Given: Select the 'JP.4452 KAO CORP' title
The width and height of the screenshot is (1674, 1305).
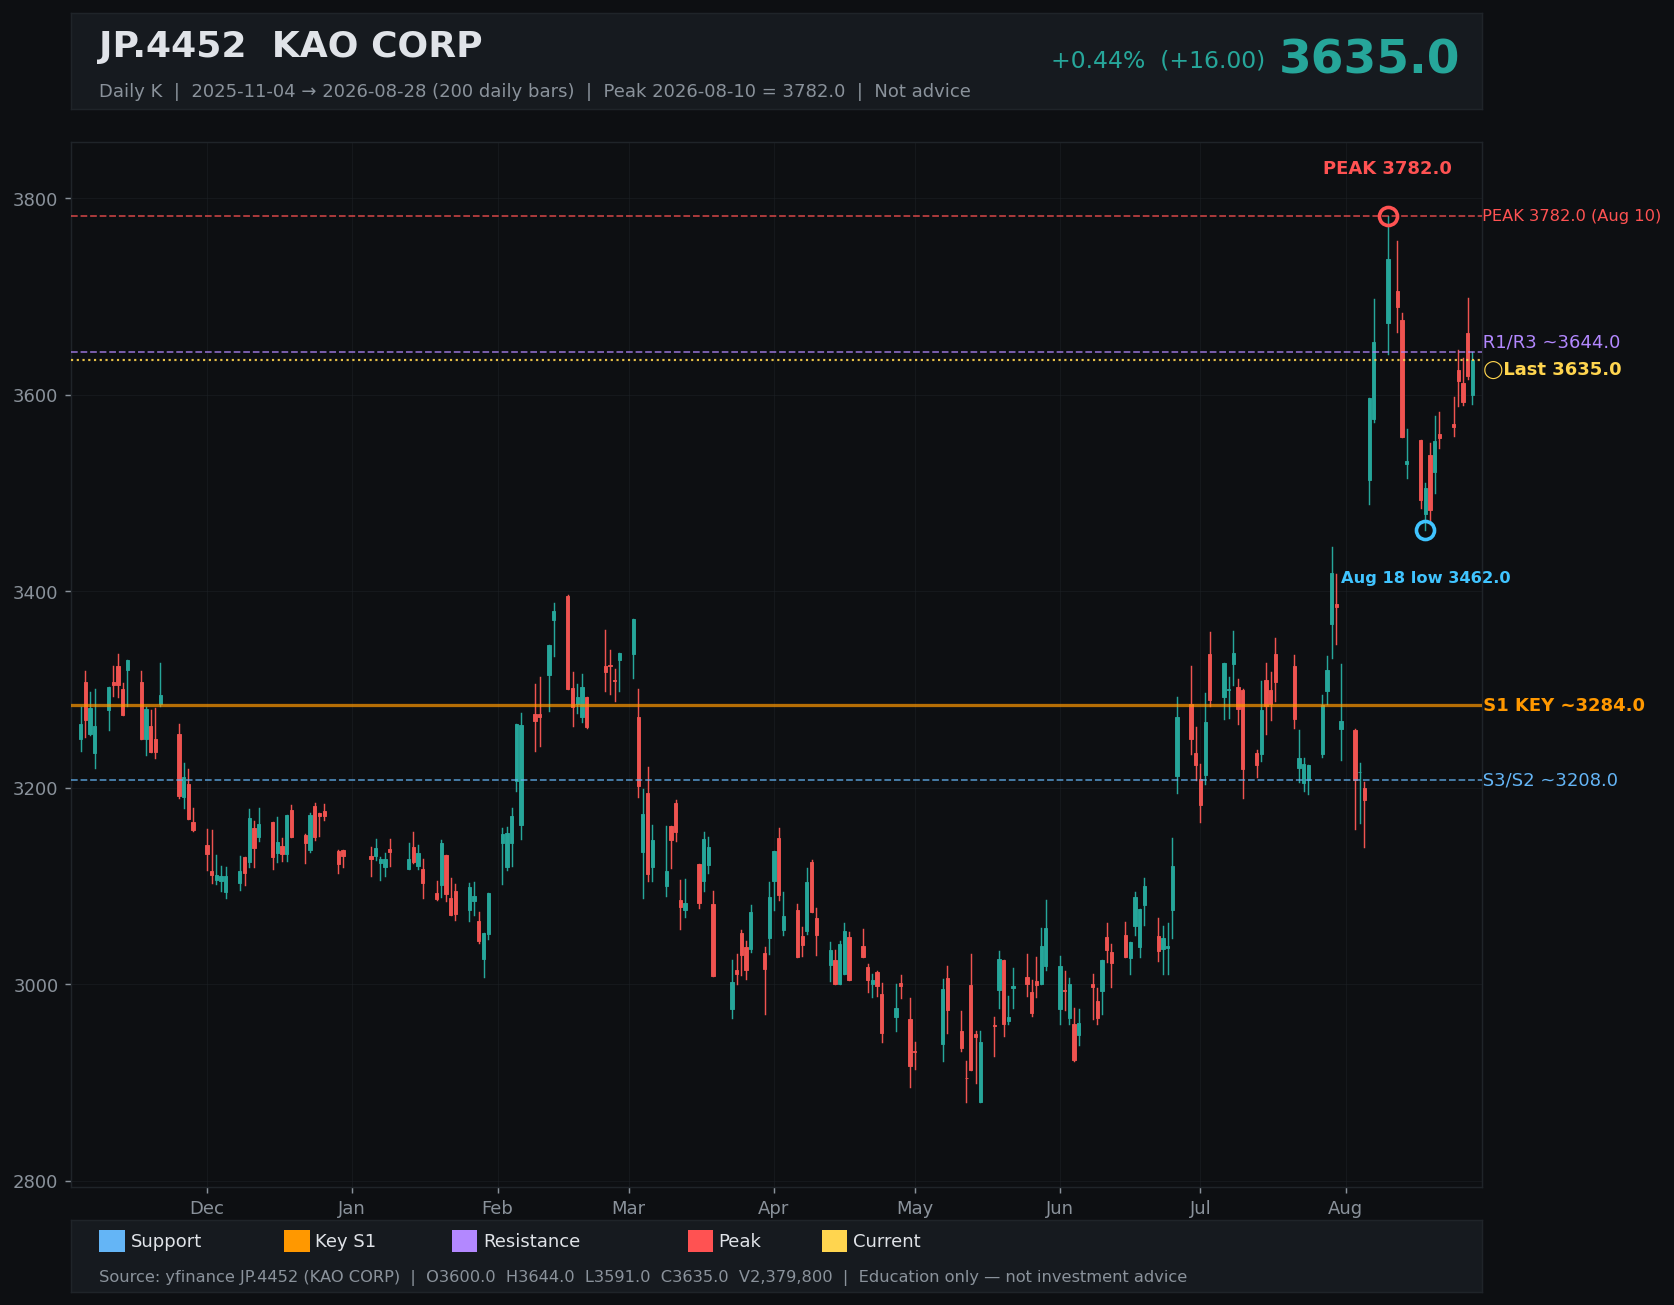Looking at the screenshot, I should coord(290,46).
